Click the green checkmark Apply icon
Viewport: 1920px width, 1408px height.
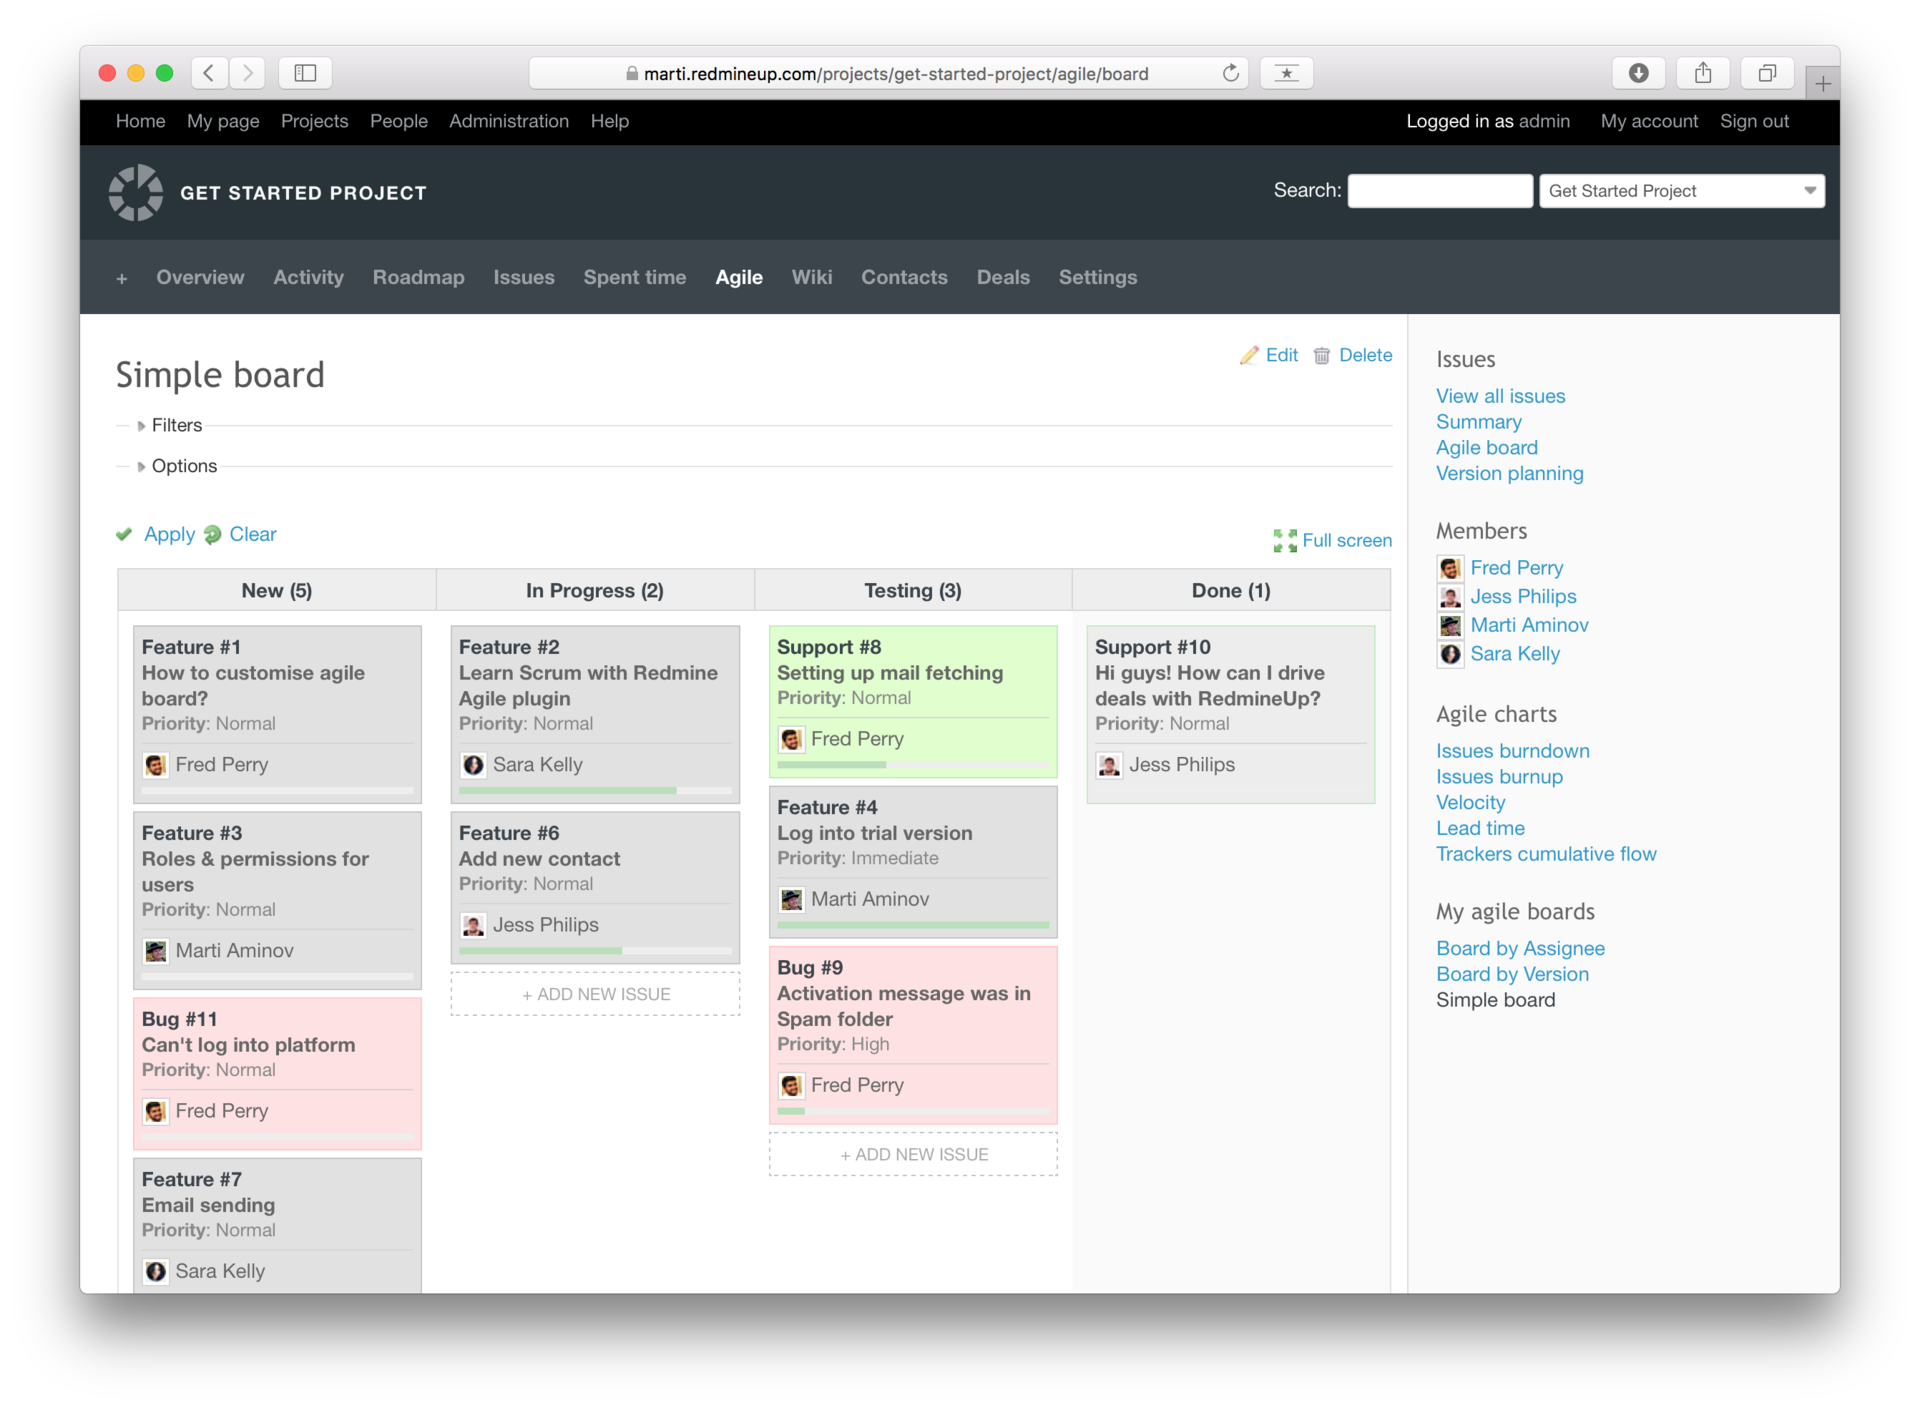pyautogui.click(x=124, y=535)
